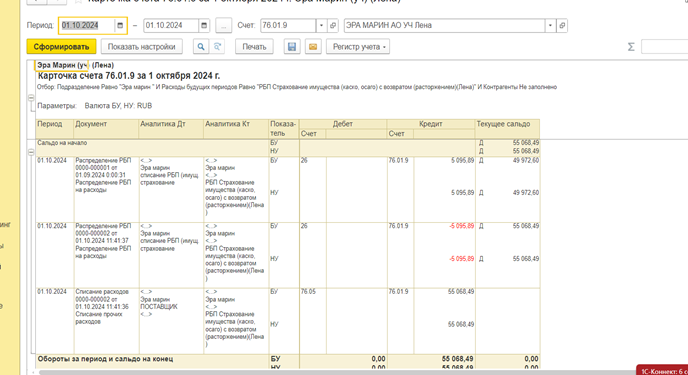Click Показать настройки button
Viewport: 688px width, 375px height.
(142, 46)
